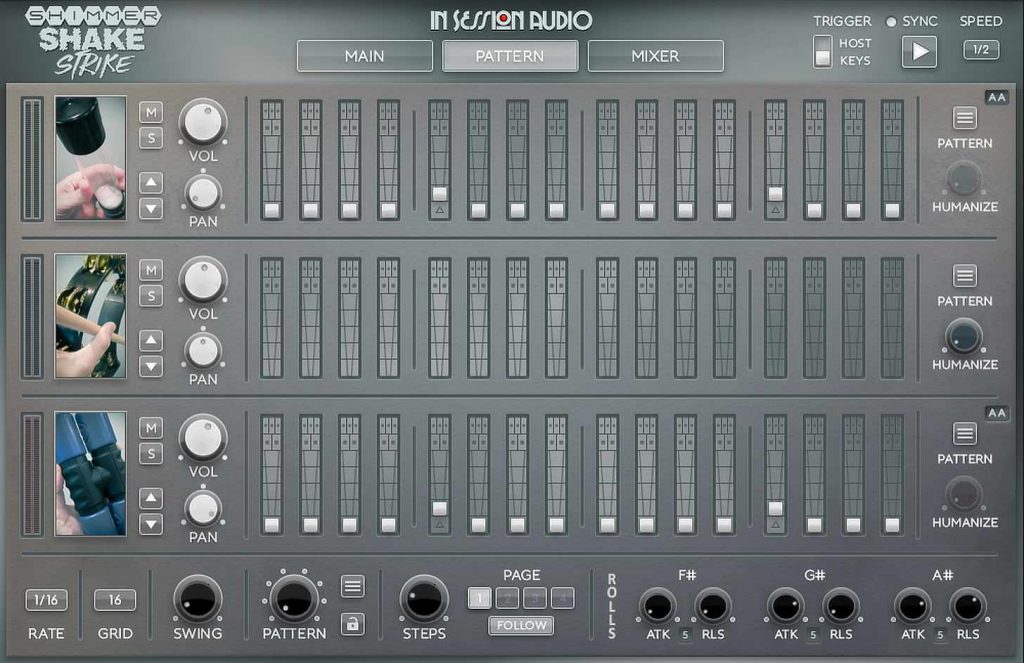Open the shaker row Pattern menu icon

964,119
